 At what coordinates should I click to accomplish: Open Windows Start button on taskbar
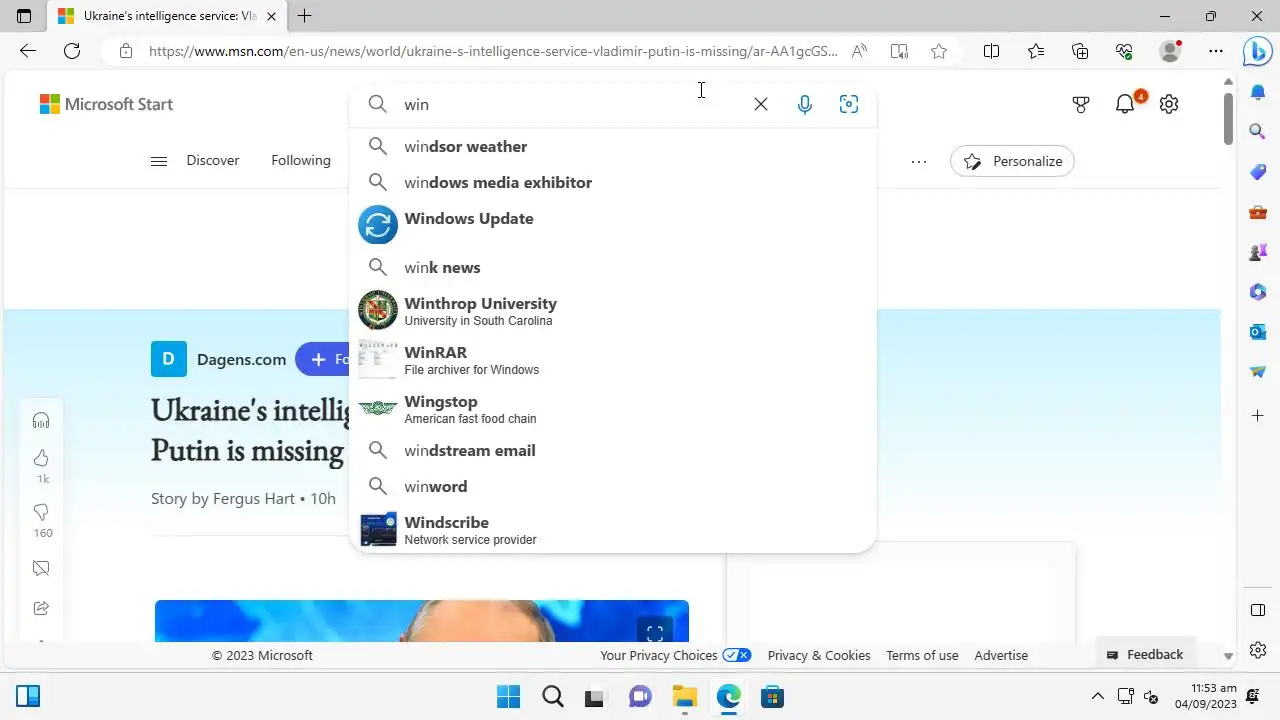pos(508,696)
